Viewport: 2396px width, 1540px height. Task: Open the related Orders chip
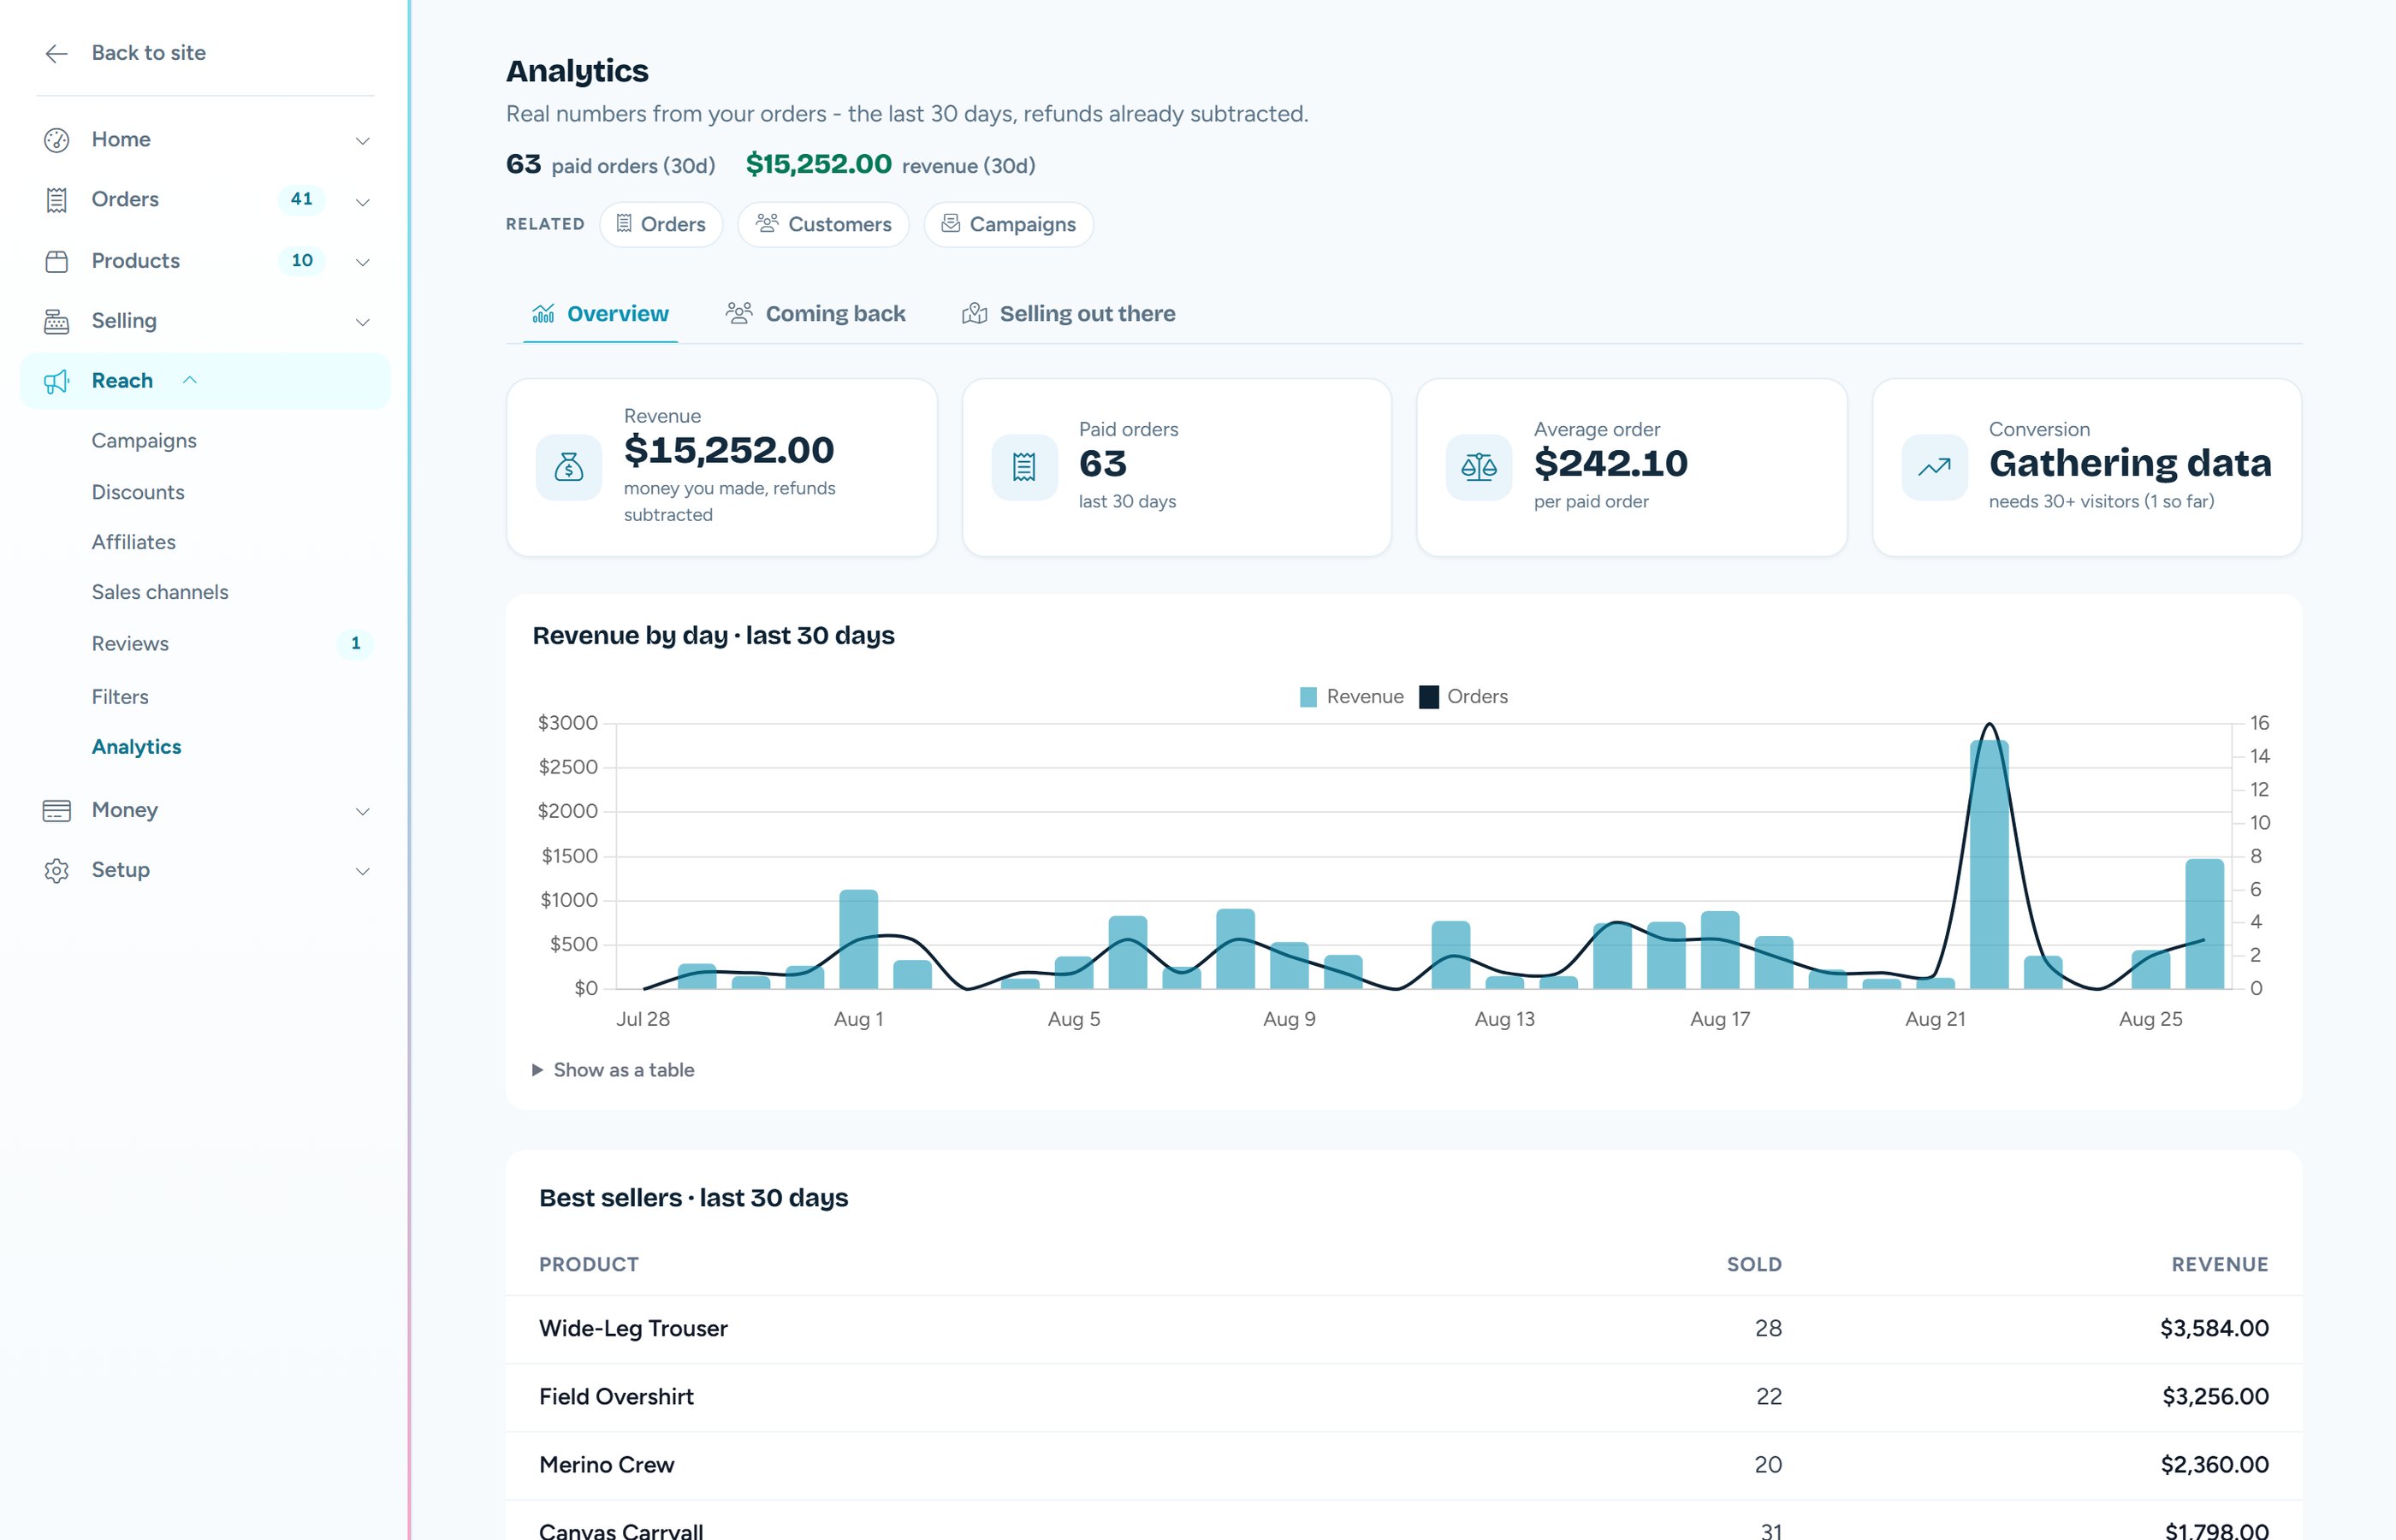point(661,224)
